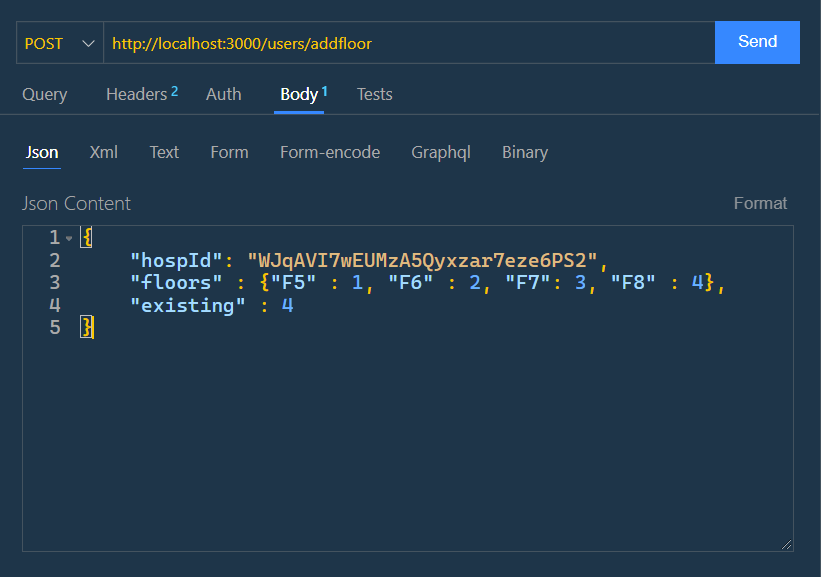The width and height of the screenshot is (821, 577).
Task: Switch to the Xml body format
Action: [103, 152]
